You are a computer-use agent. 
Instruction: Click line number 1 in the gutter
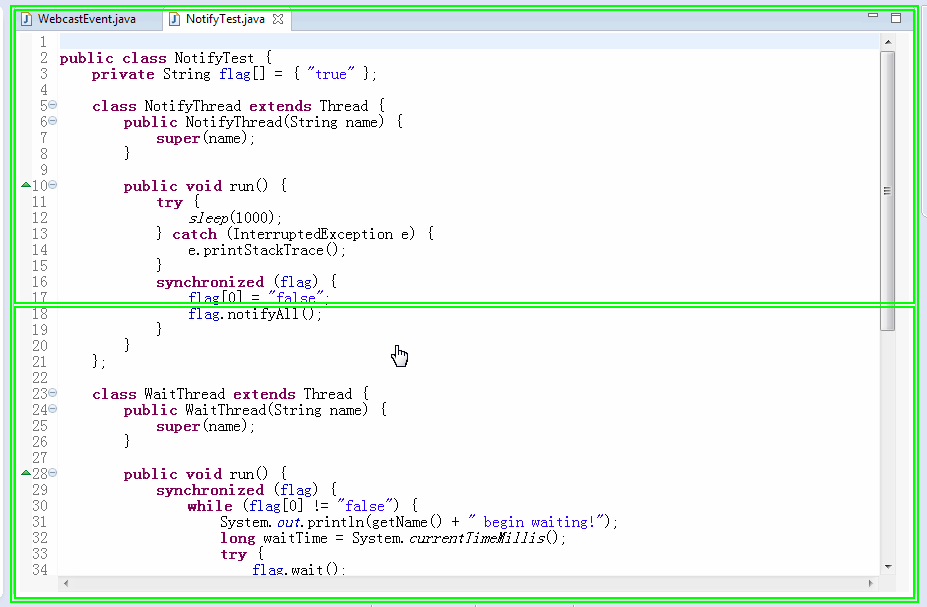tap(43, 42)
